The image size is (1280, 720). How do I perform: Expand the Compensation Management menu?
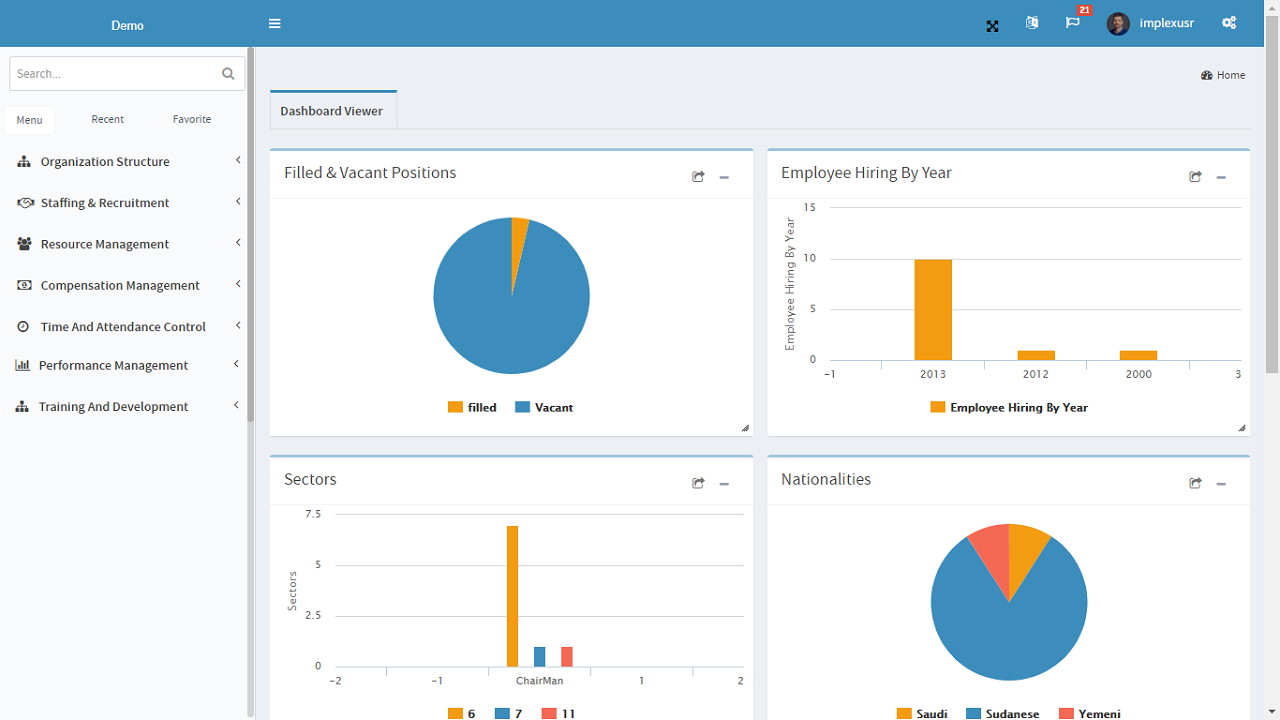(x=128, y=286)
